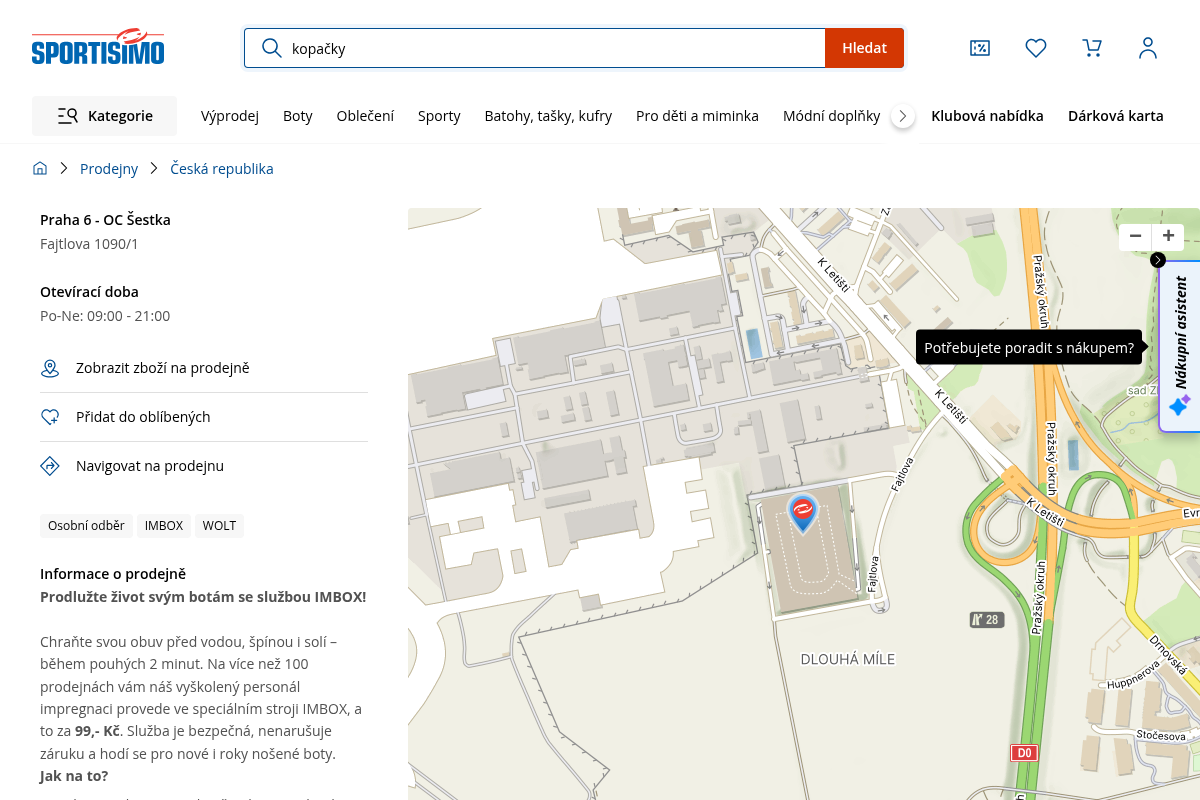Open the Kategorie menu
The width and height of the screenshot is (1200, 800).
104,116
